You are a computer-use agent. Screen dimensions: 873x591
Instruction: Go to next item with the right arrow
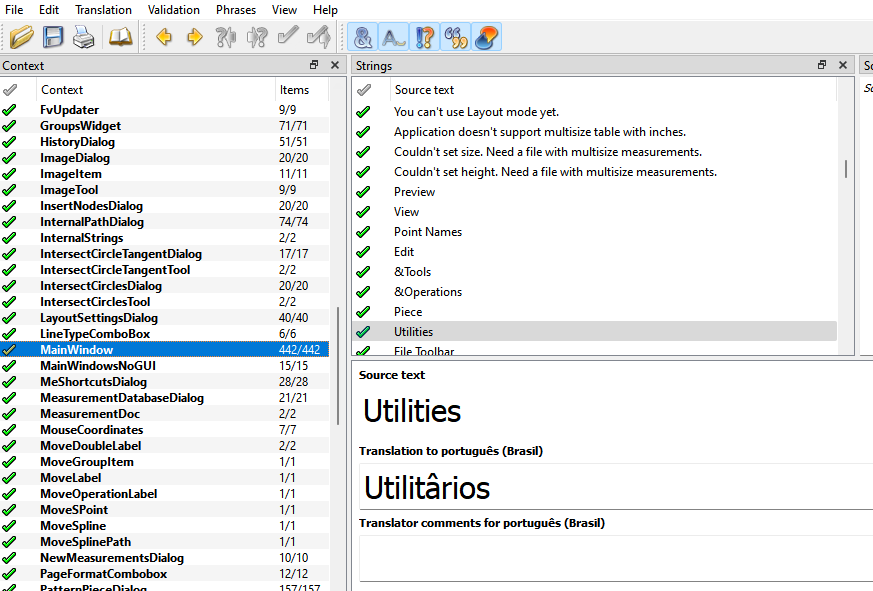coord(195,38)
